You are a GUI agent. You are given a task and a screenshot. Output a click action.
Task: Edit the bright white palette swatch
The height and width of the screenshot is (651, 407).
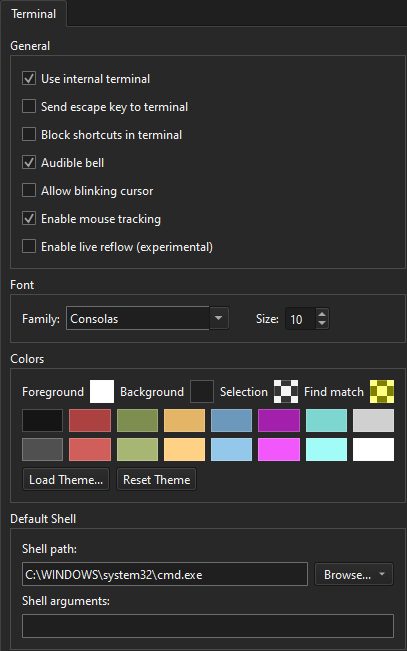pos(373,449)
